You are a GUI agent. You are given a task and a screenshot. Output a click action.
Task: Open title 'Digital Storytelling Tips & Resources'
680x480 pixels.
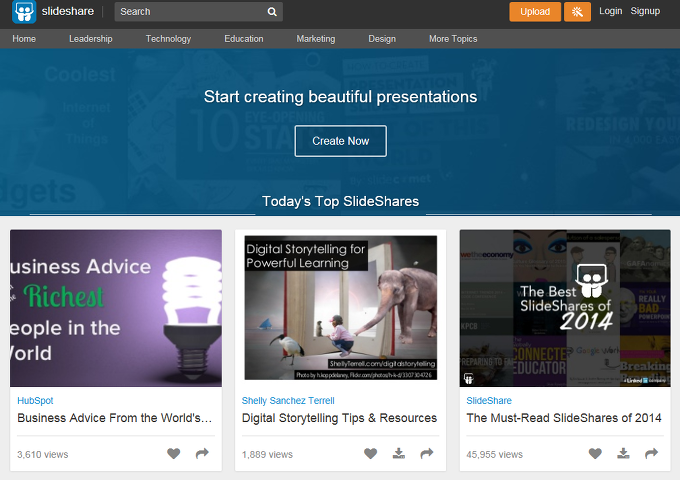click(x=339, y=418)
